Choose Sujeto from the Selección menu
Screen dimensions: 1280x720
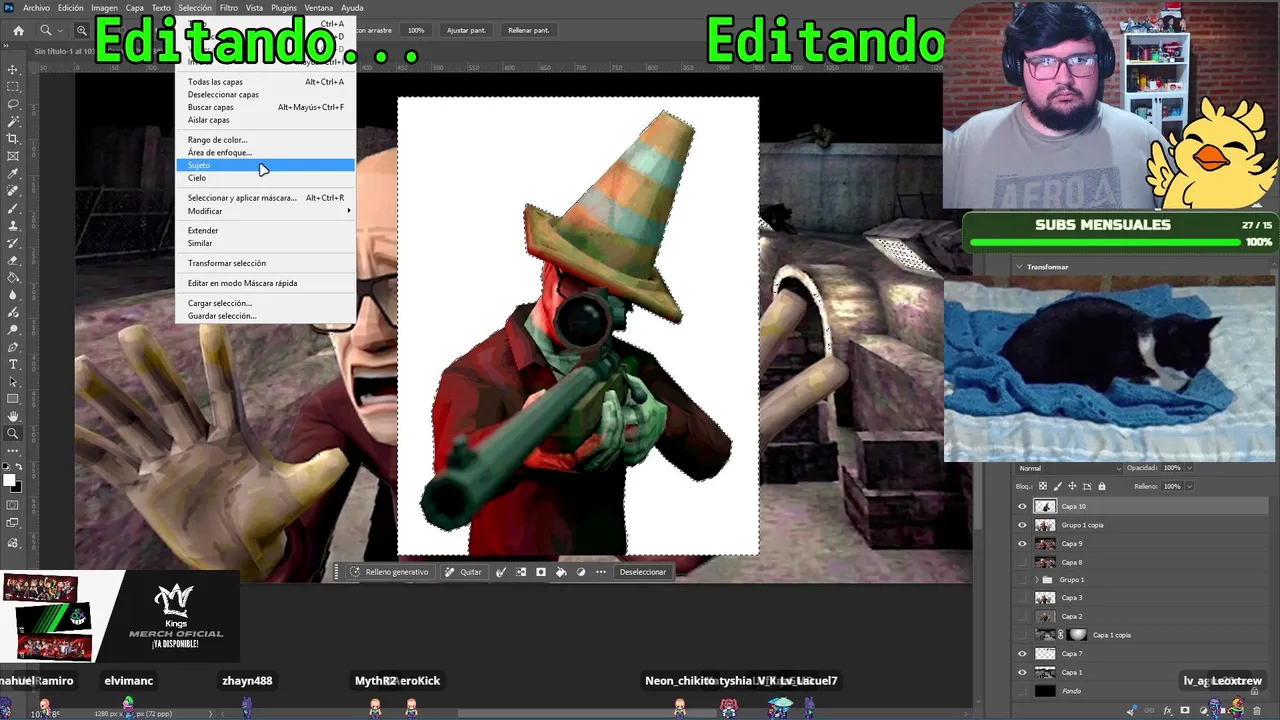[265, 165]
